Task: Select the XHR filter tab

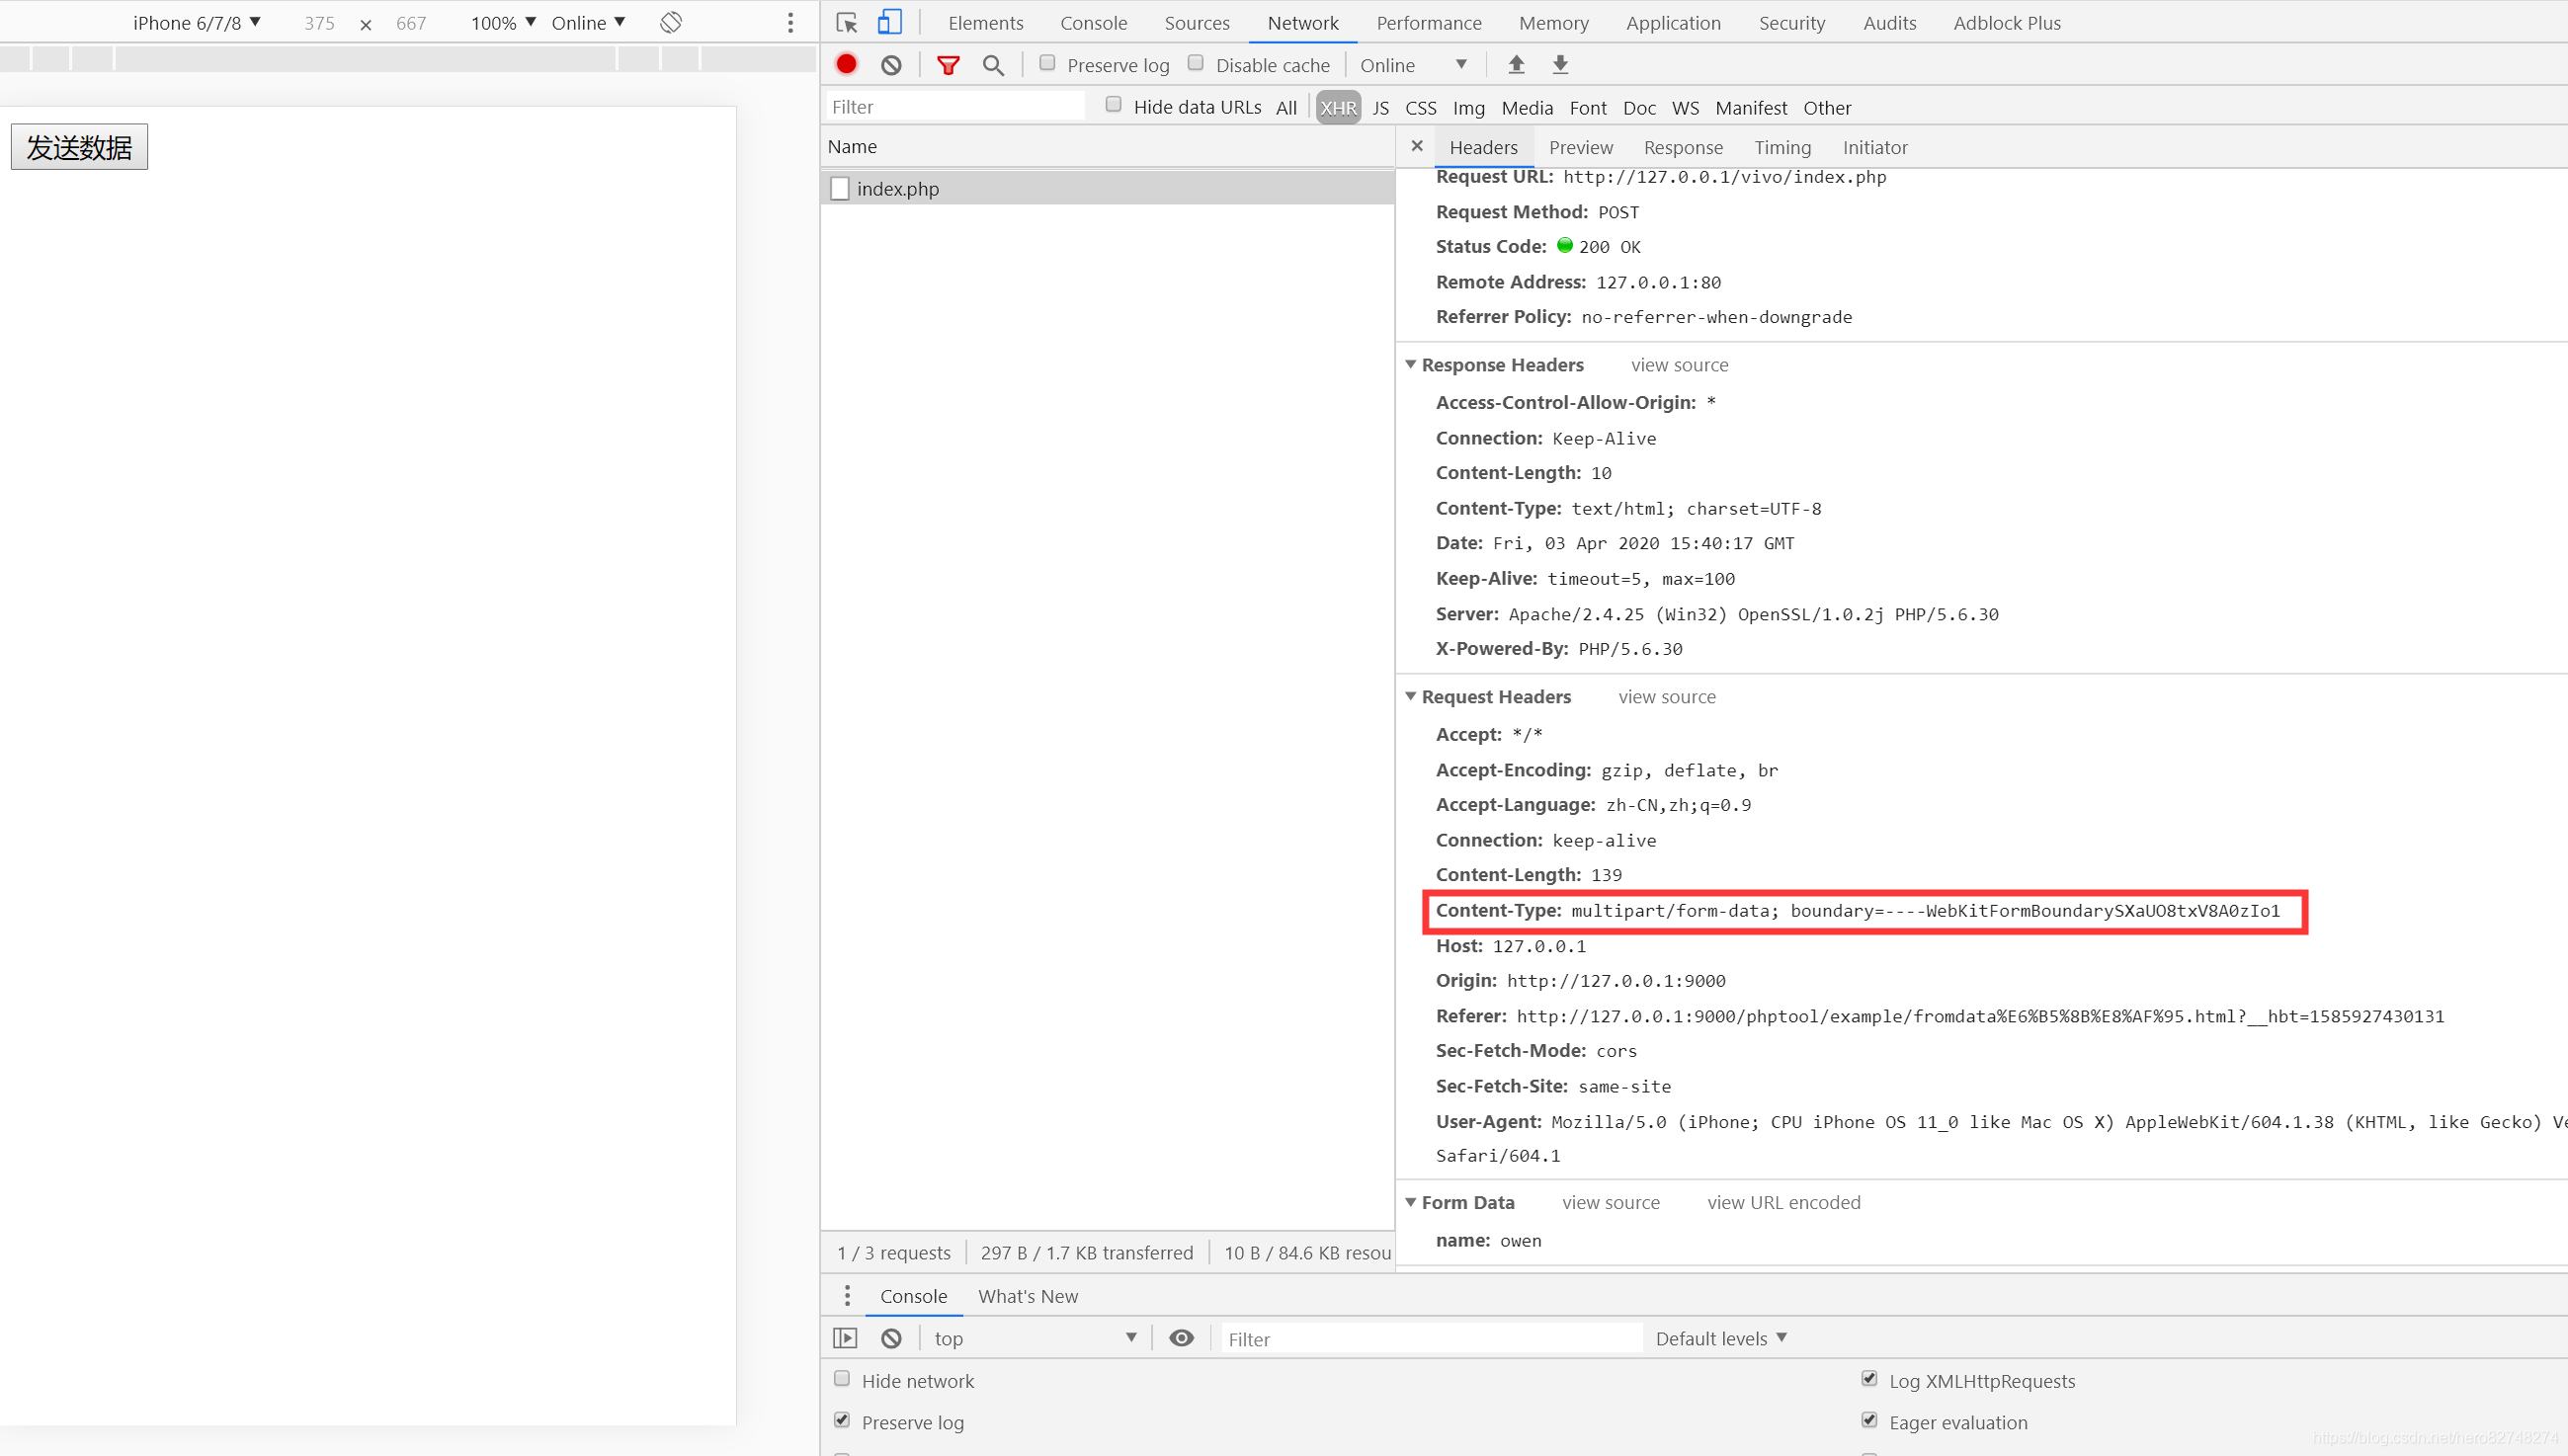Action: pos(1337,108)
